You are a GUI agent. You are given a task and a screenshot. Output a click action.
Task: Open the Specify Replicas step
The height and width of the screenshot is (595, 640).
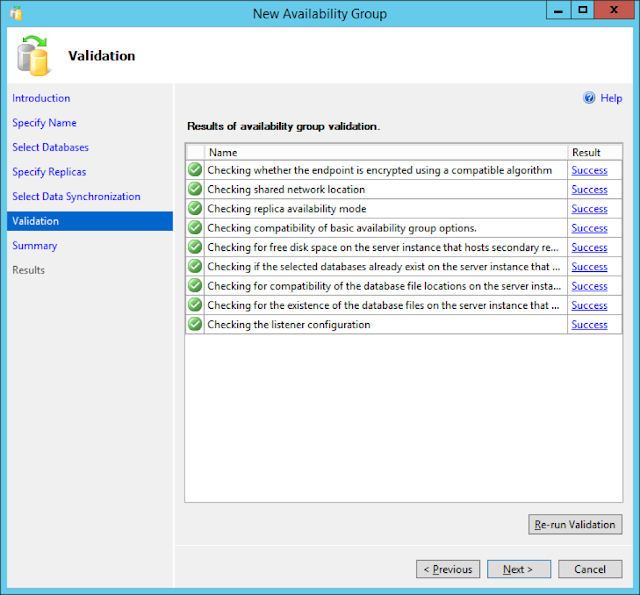tap(49, 172)
